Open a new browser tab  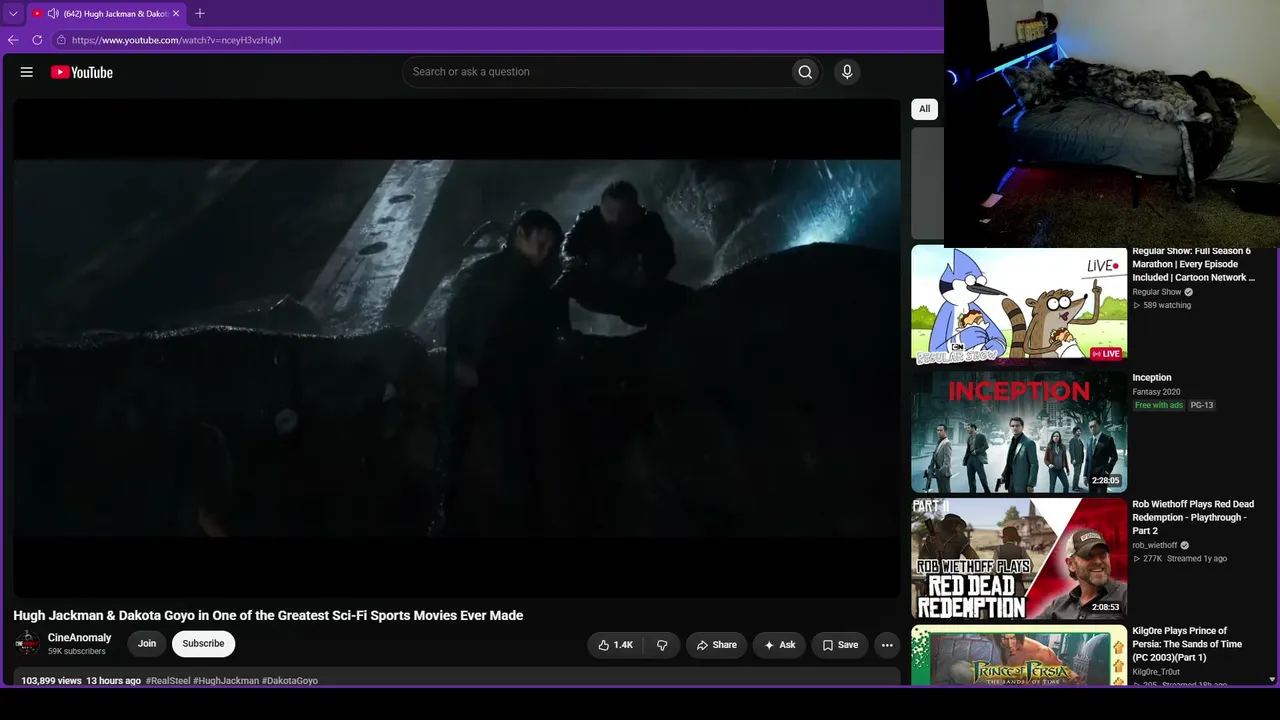tap(200, 14)
